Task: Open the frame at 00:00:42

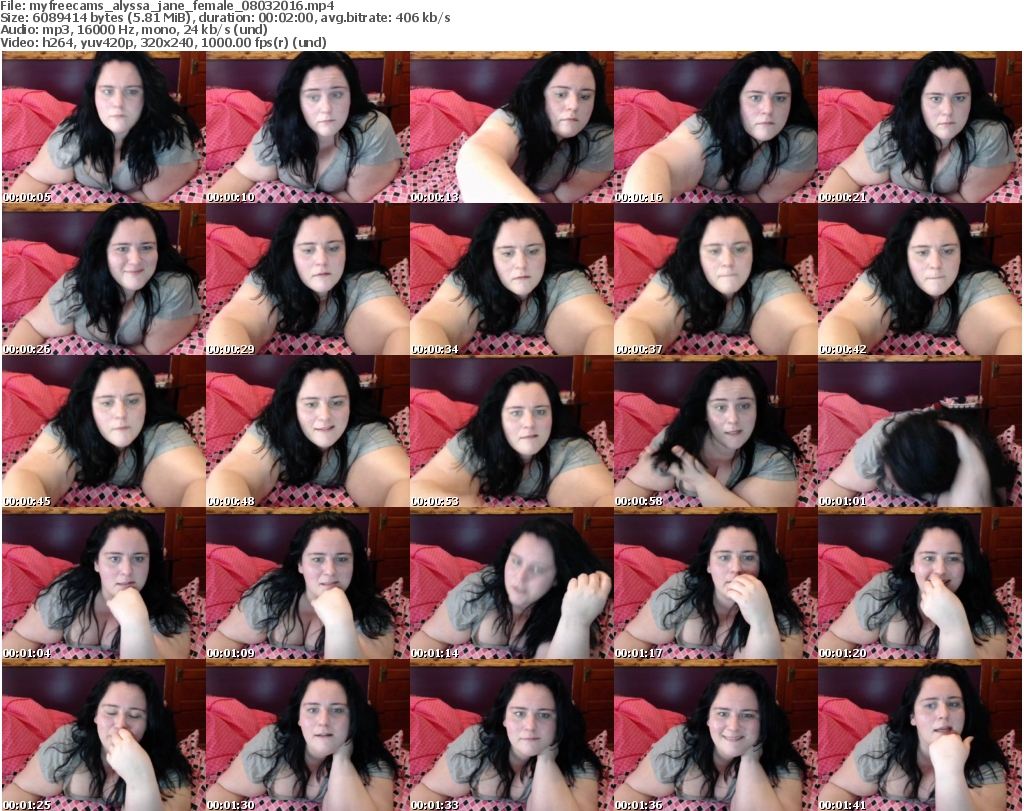Action: tap(919, 280)
